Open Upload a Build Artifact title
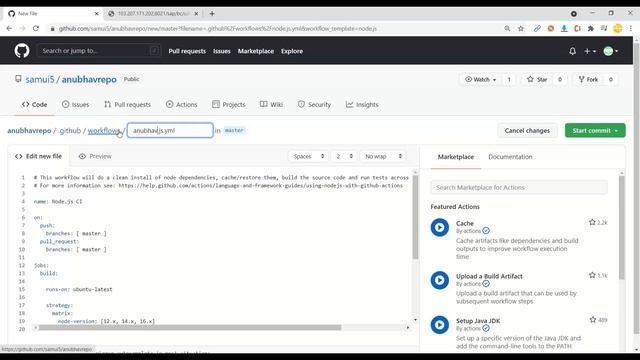This screenshot has width=640, height=360. (x=489, y=276)
